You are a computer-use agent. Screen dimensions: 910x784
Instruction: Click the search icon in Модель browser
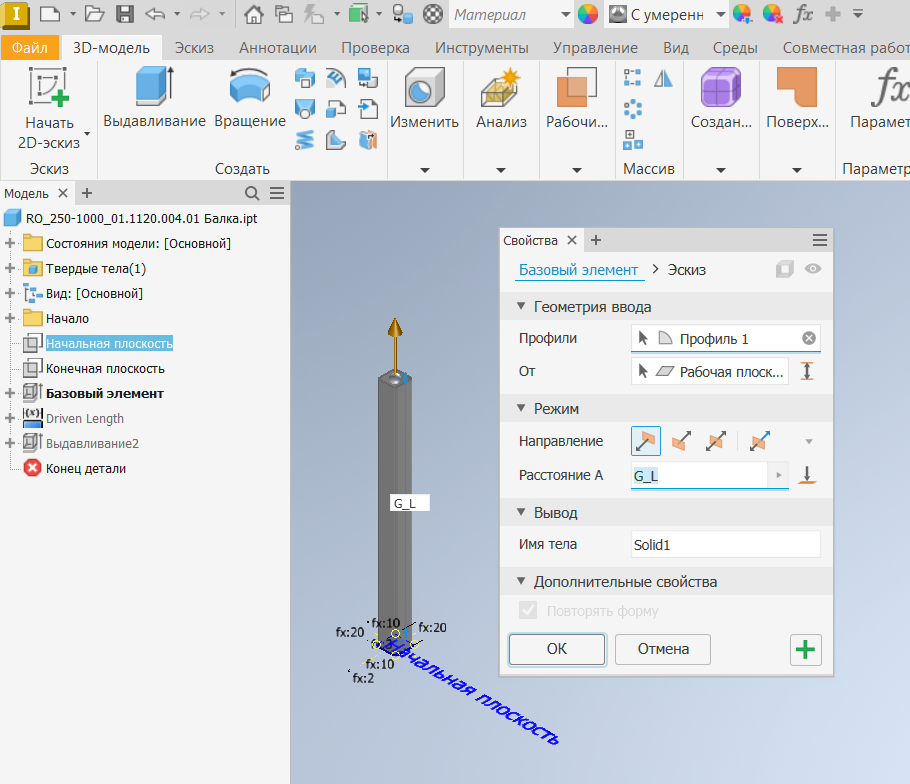pyautogui.click(x=252, y=193)
